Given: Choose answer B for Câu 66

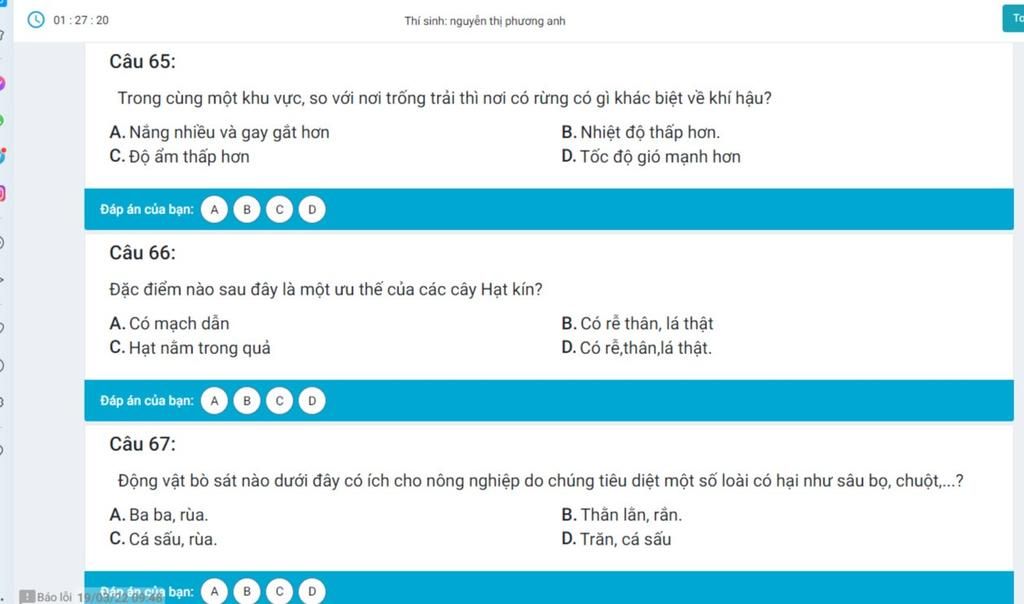Looking at the screenshot, I should (247, 401).
